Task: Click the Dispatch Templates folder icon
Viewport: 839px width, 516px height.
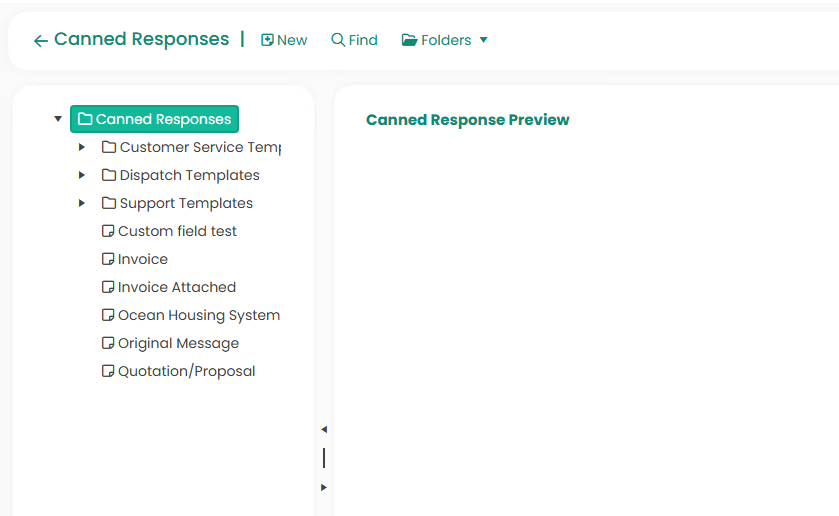Action: (109, 175)
